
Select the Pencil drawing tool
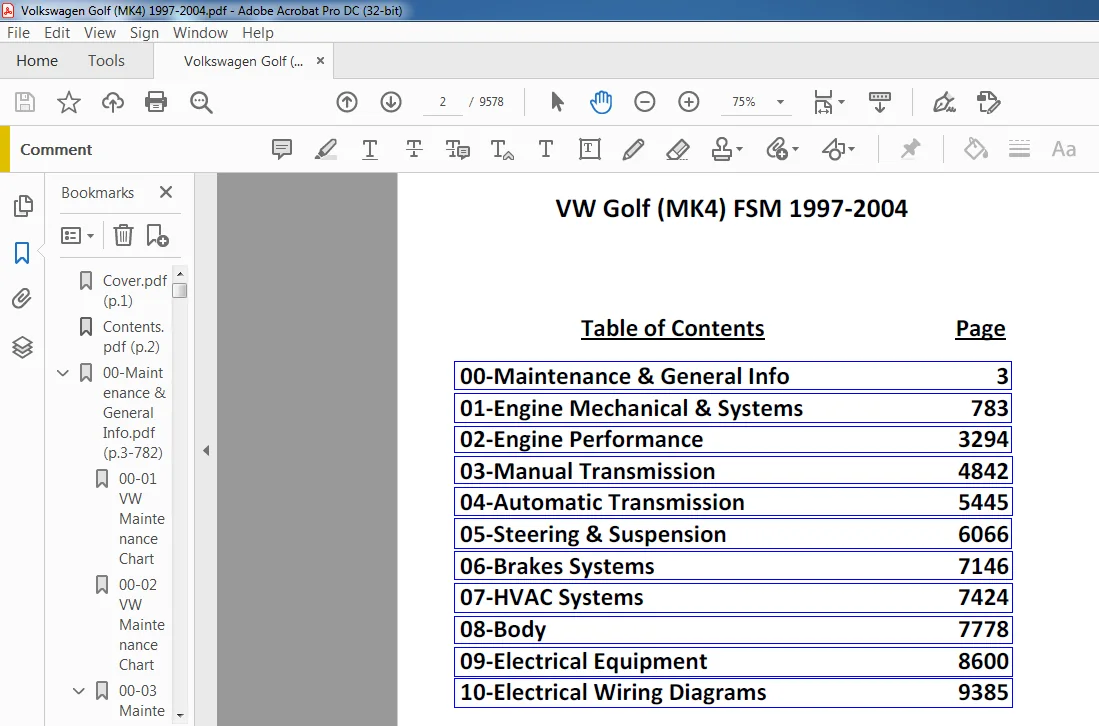633,149
